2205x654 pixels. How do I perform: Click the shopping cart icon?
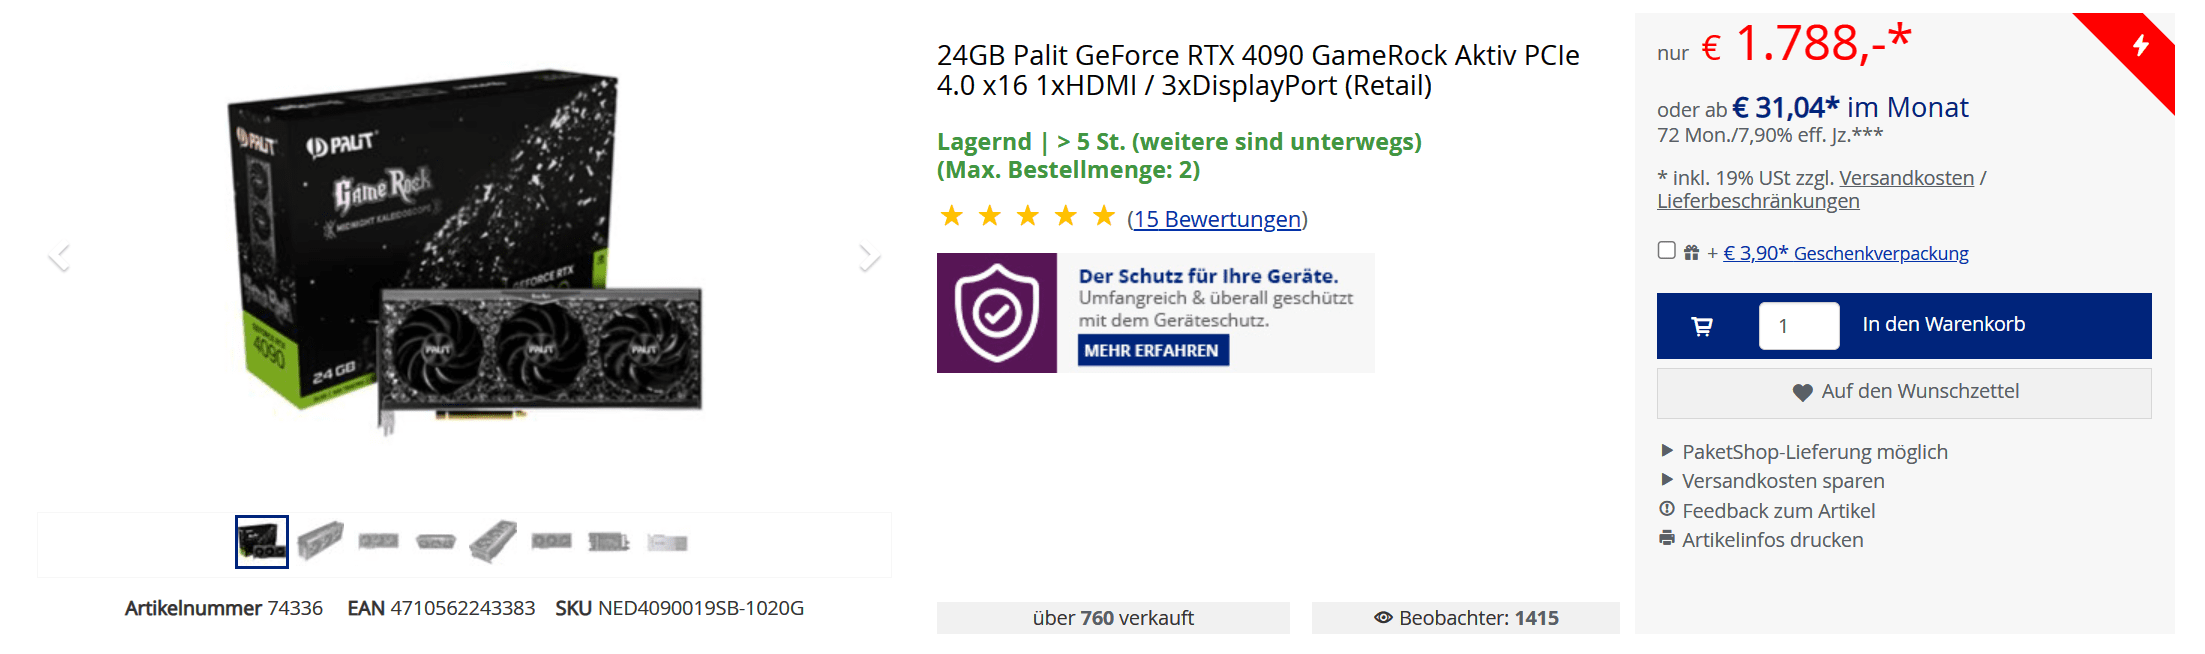1701,326
